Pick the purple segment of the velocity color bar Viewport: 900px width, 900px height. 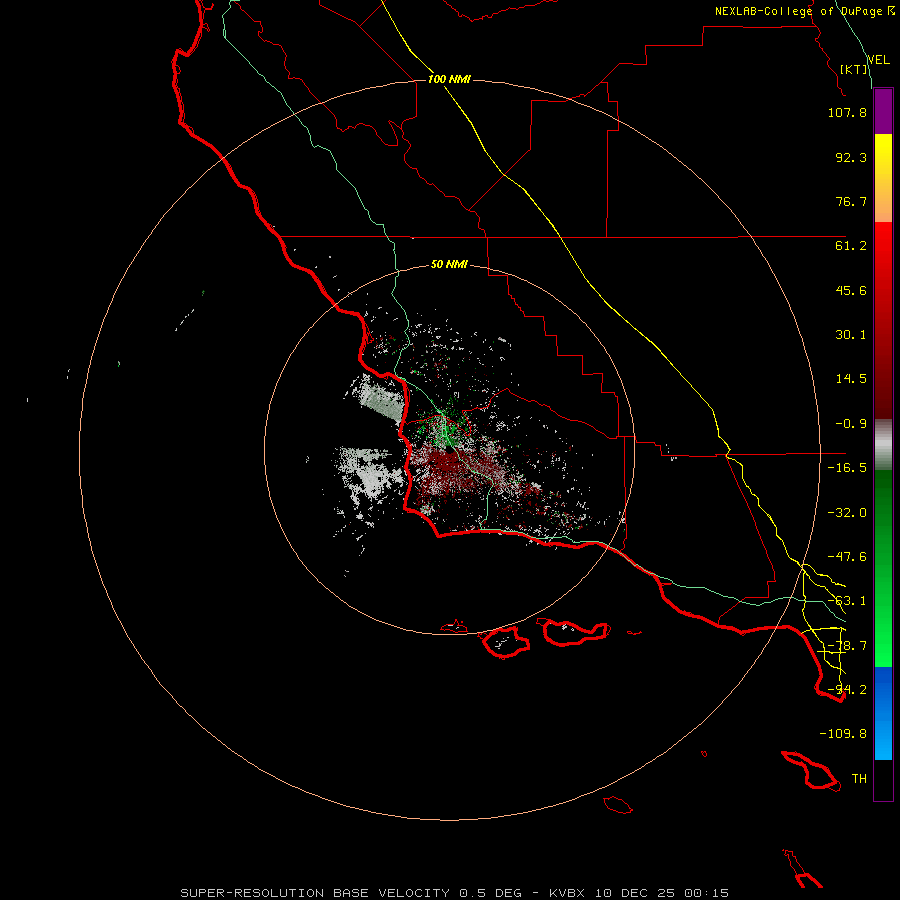click(883, 111)
